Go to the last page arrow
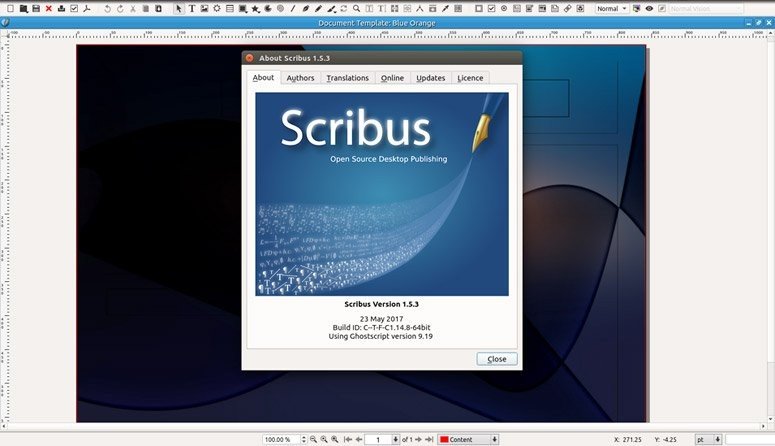Image resolution: width=775 pixels, height=446 pixels. pyautogui.click(x=429, y=439)
